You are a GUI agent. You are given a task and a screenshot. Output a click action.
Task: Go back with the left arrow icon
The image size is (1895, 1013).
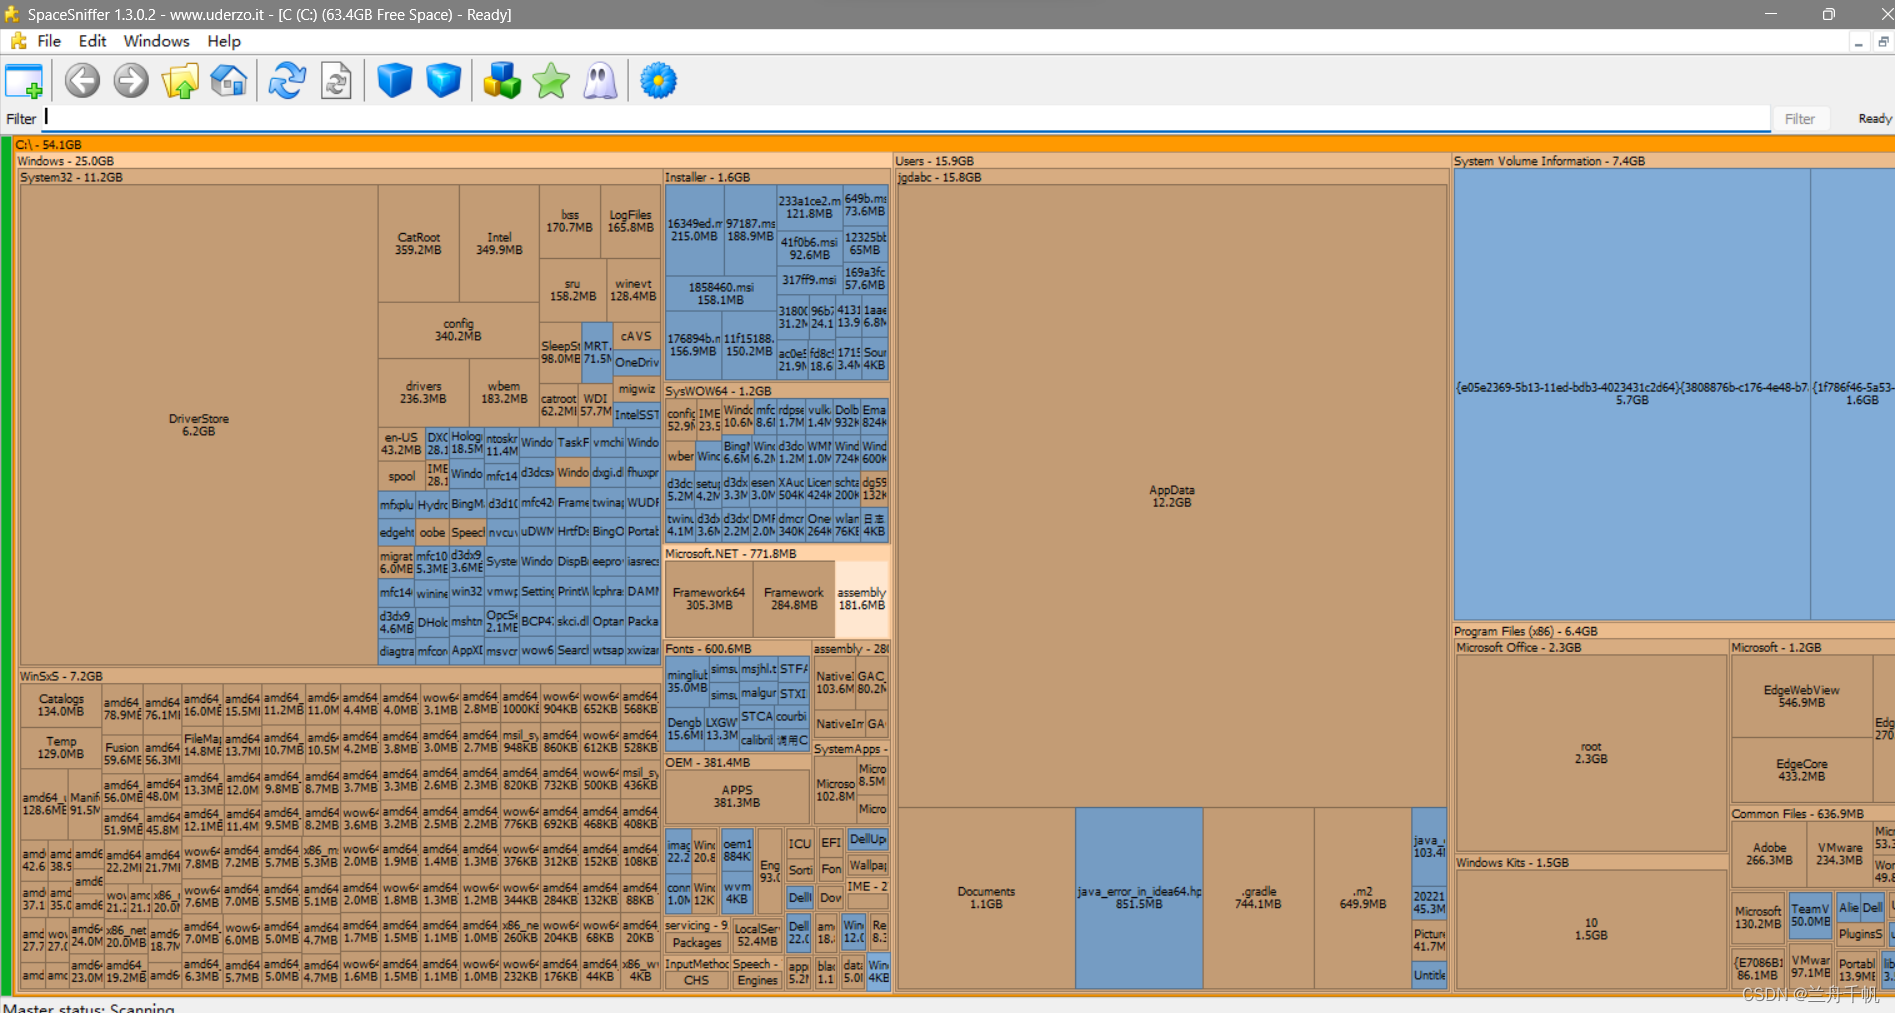(x=82, y=81)
